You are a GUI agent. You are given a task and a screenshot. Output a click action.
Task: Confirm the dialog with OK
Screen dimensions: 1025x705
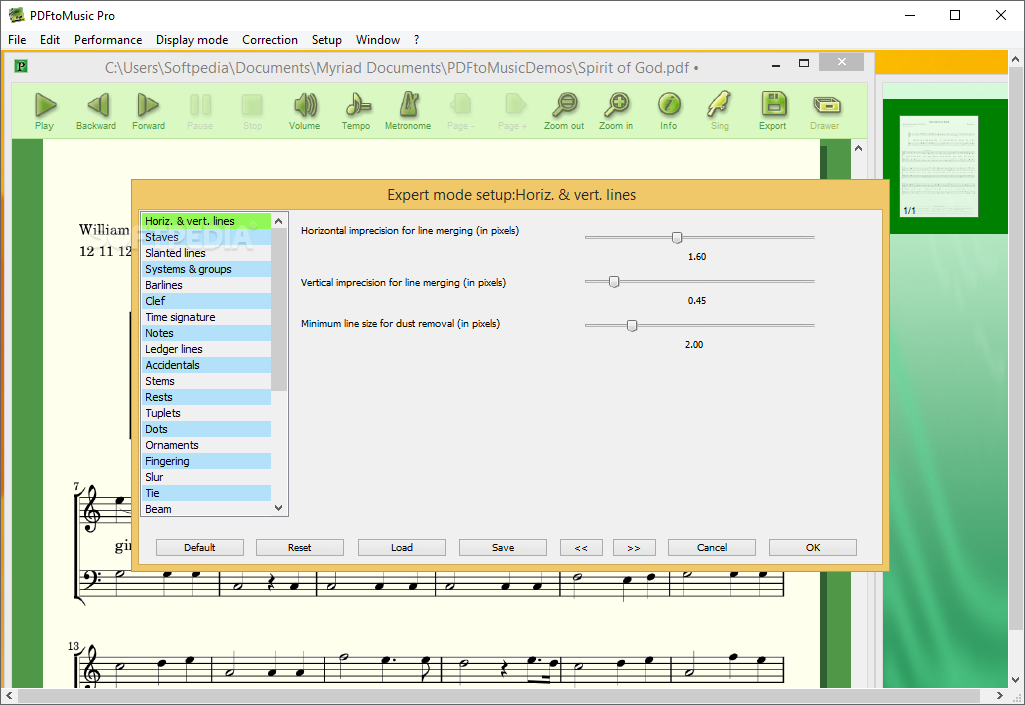click(x=813, y=547)
